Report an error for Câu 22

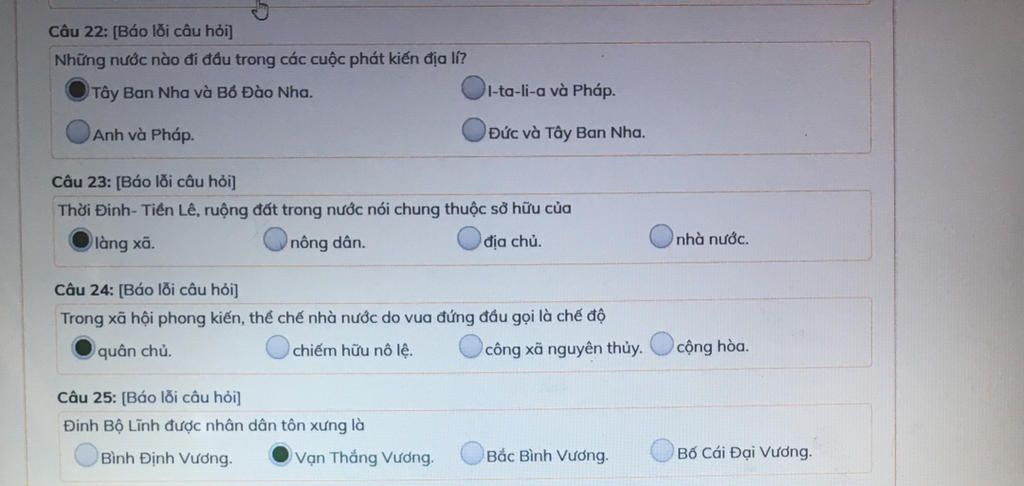(x=172, y=31)
